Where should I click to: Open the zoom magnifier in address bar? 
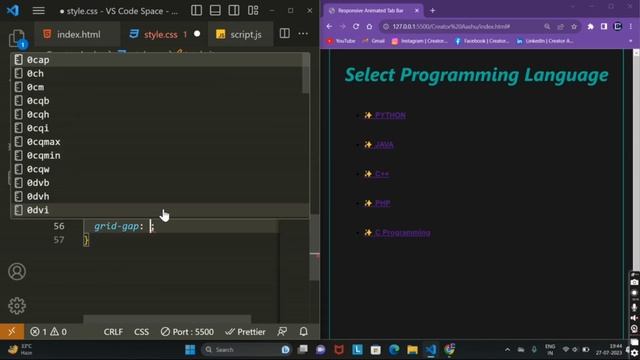pyautogui.click(x=547, y=27)
